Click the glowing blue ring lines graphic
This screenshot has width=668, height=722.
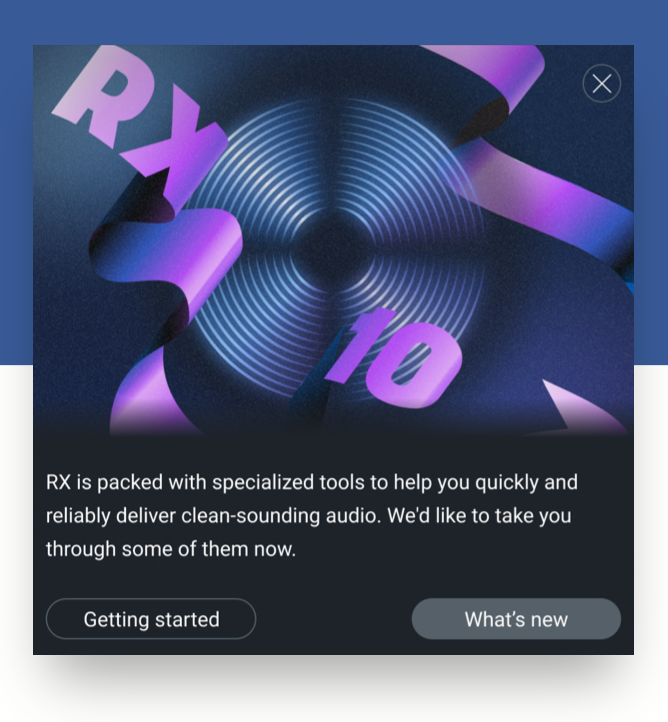(x=332, y=249)
